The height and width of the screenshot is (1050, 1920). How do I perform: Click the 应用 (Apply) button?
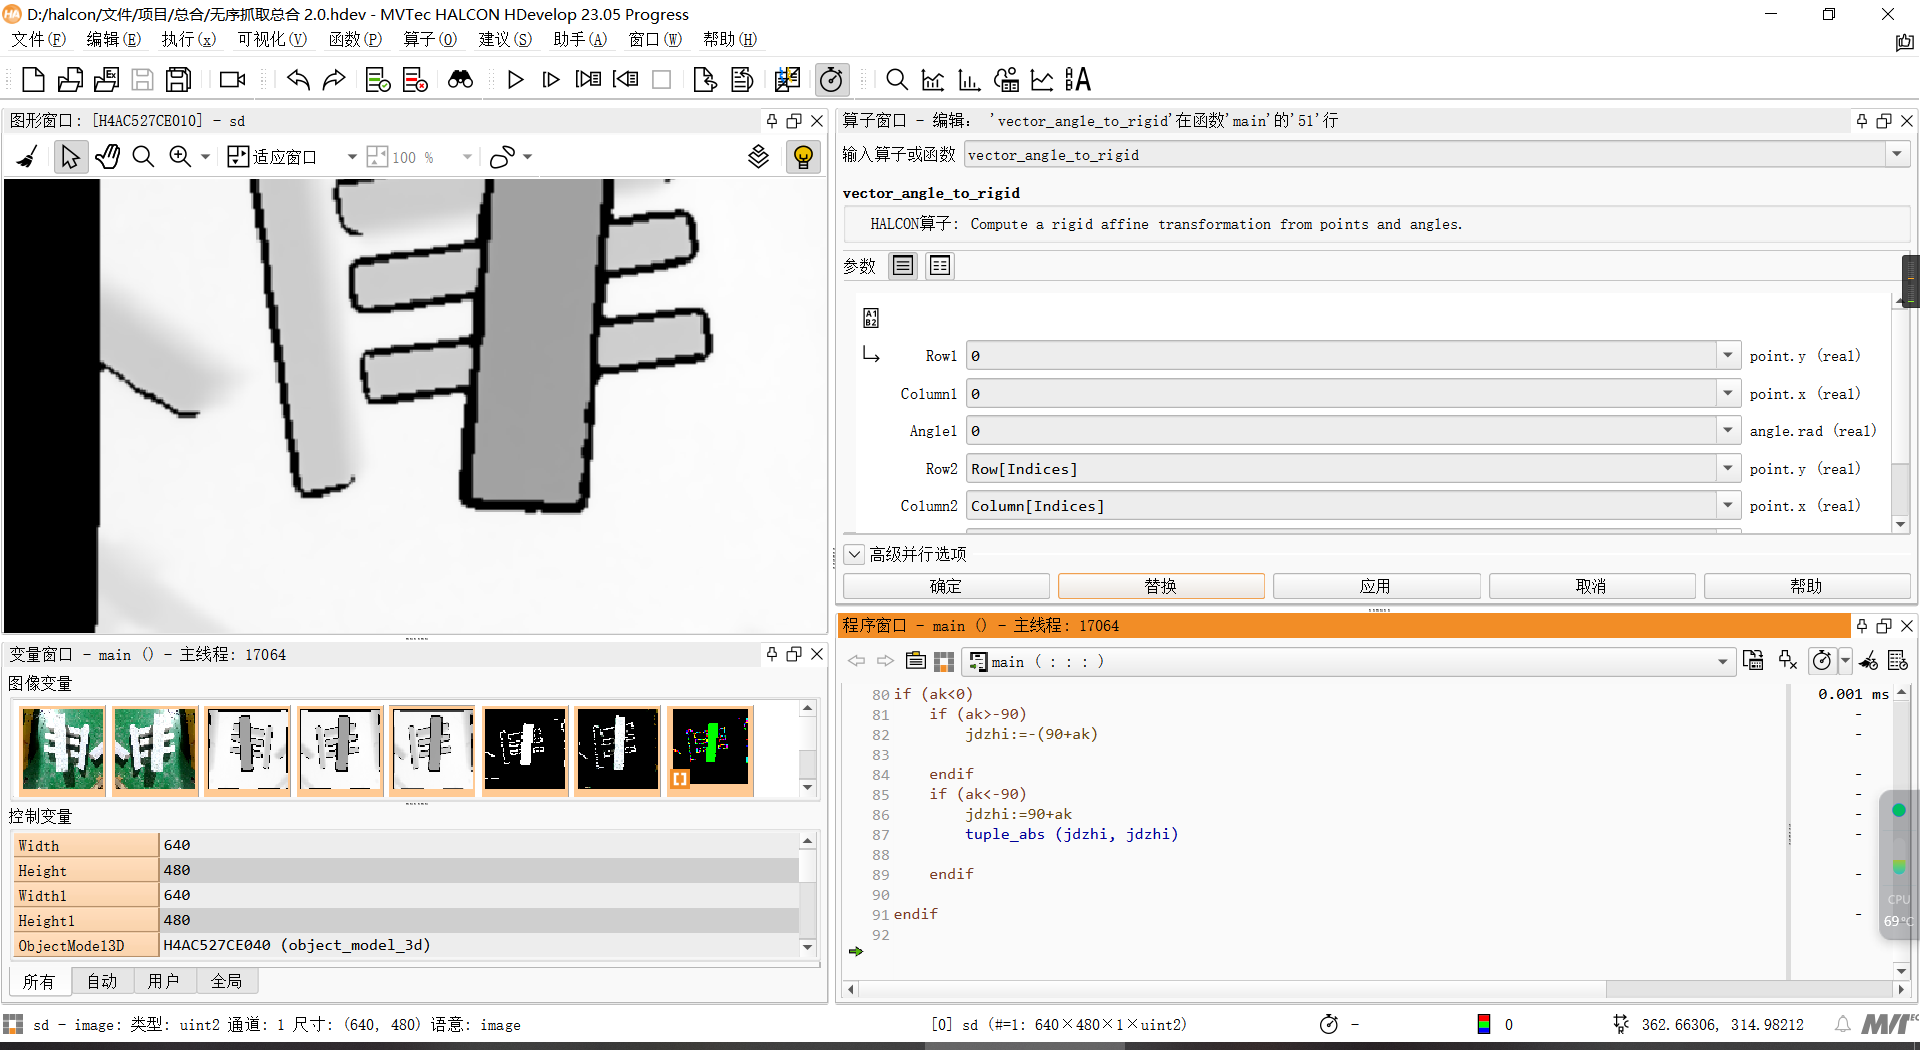1376,586
